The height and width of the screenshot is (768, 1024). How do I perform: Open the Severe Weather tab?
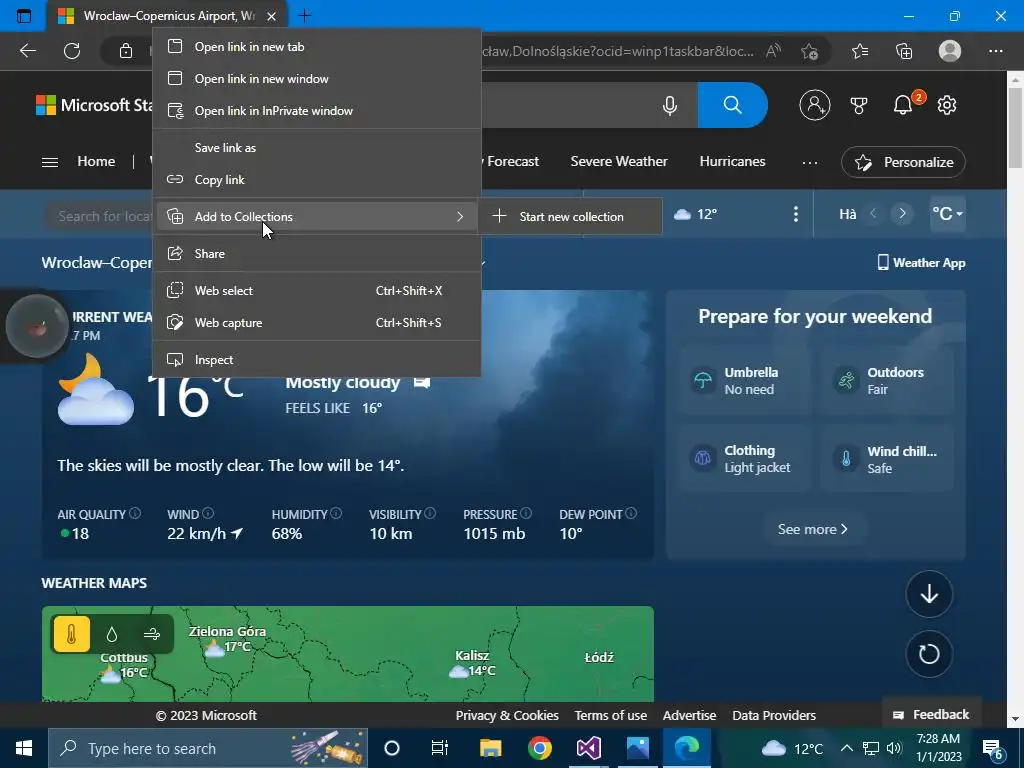click(618, 161)
